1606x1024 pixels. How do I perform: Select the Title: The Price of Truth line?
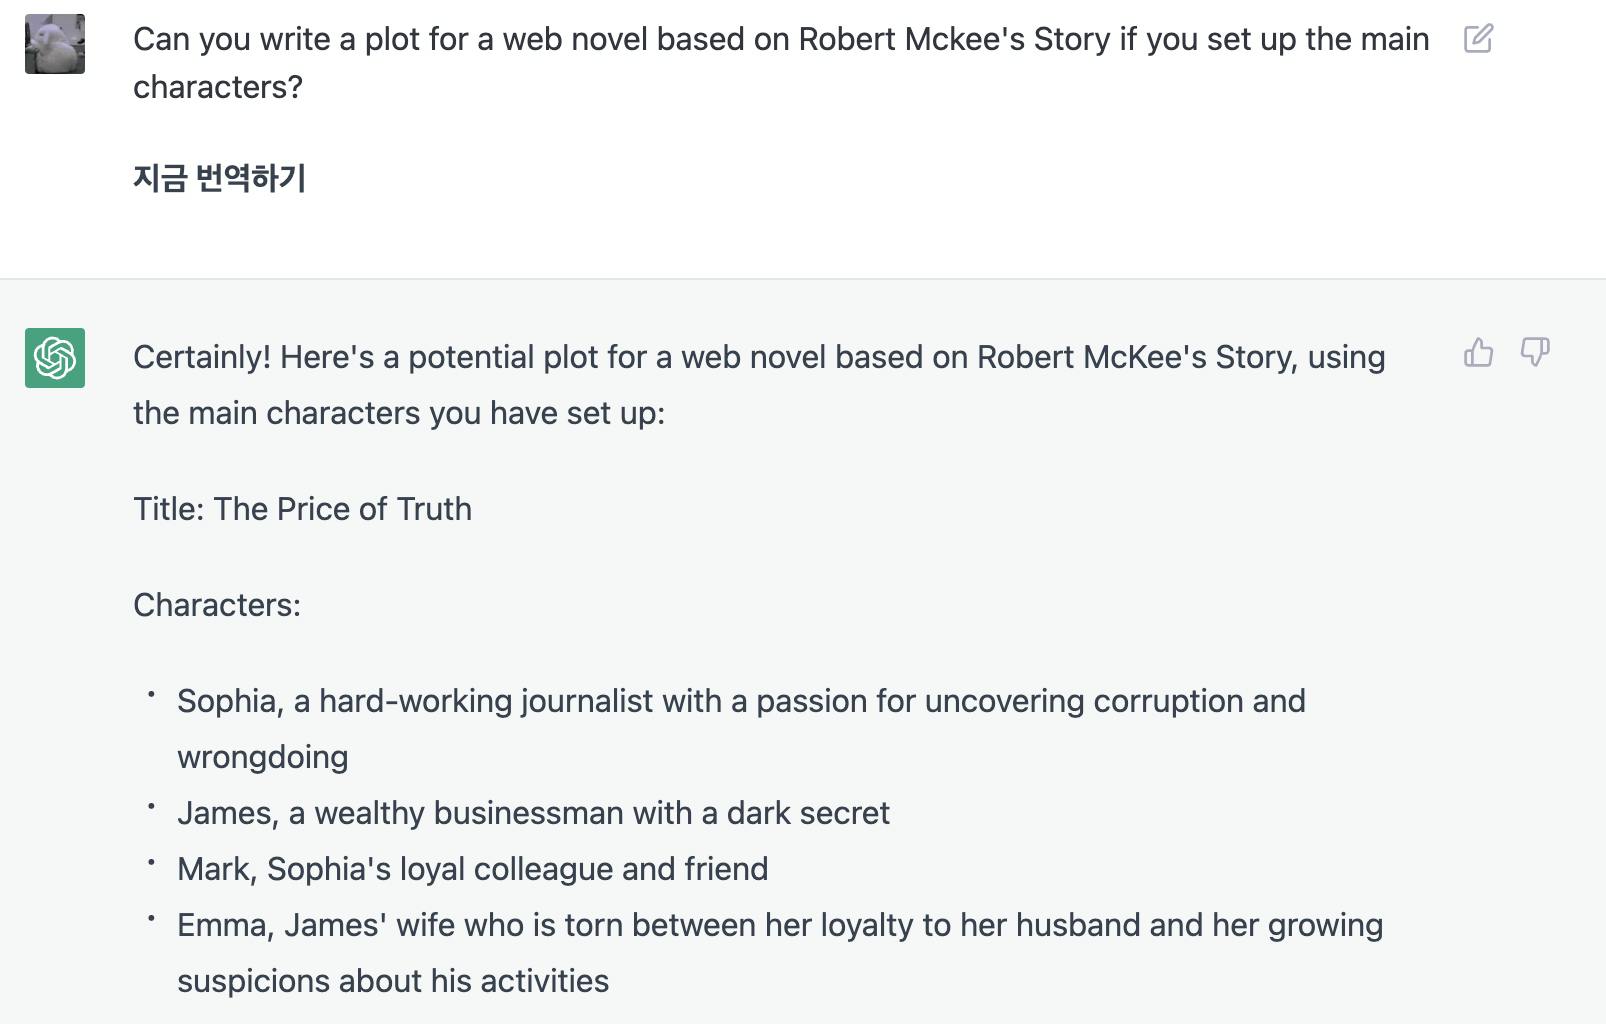[302, 509]
